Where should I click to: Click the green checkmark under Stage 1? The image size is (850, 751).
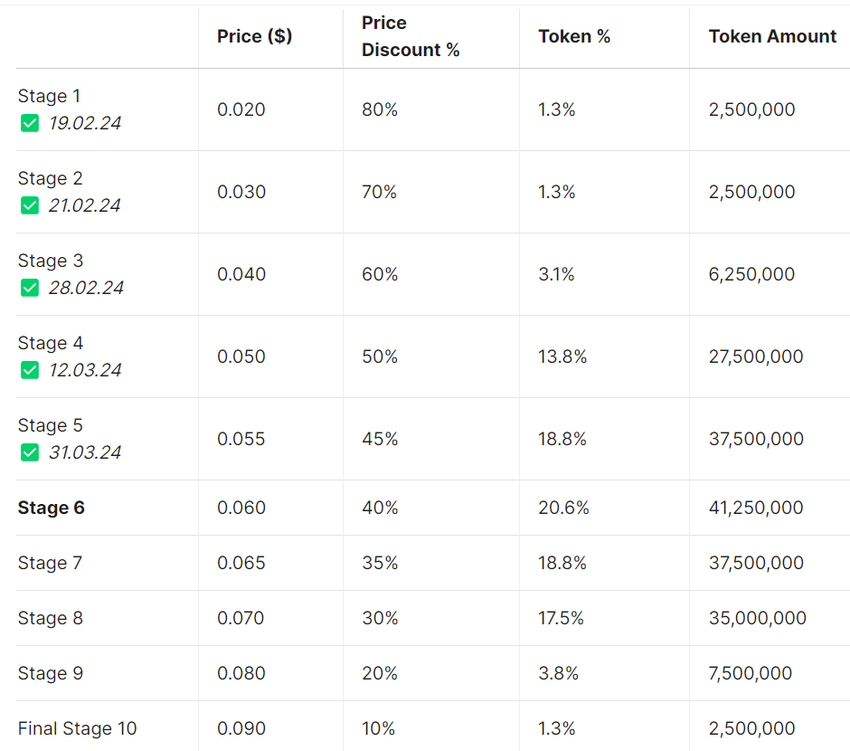30,123
